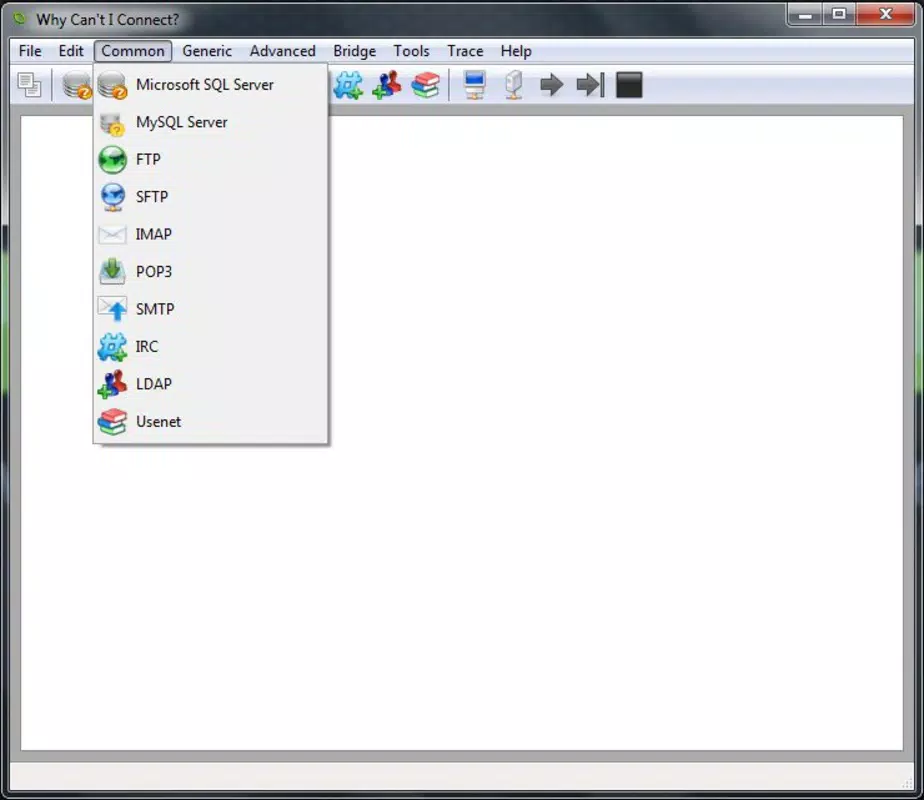Close the open Common menu
The width and height of the screenshot is (924, 800).
(133, 51)
